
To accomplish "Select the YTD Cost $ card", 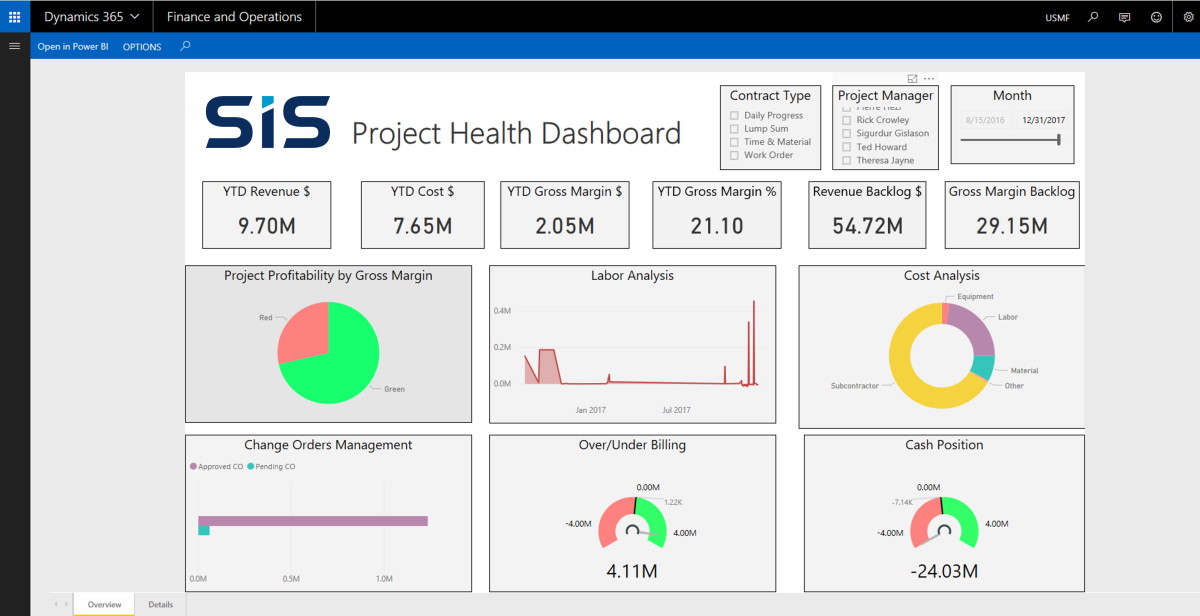I will click(422, 214).
